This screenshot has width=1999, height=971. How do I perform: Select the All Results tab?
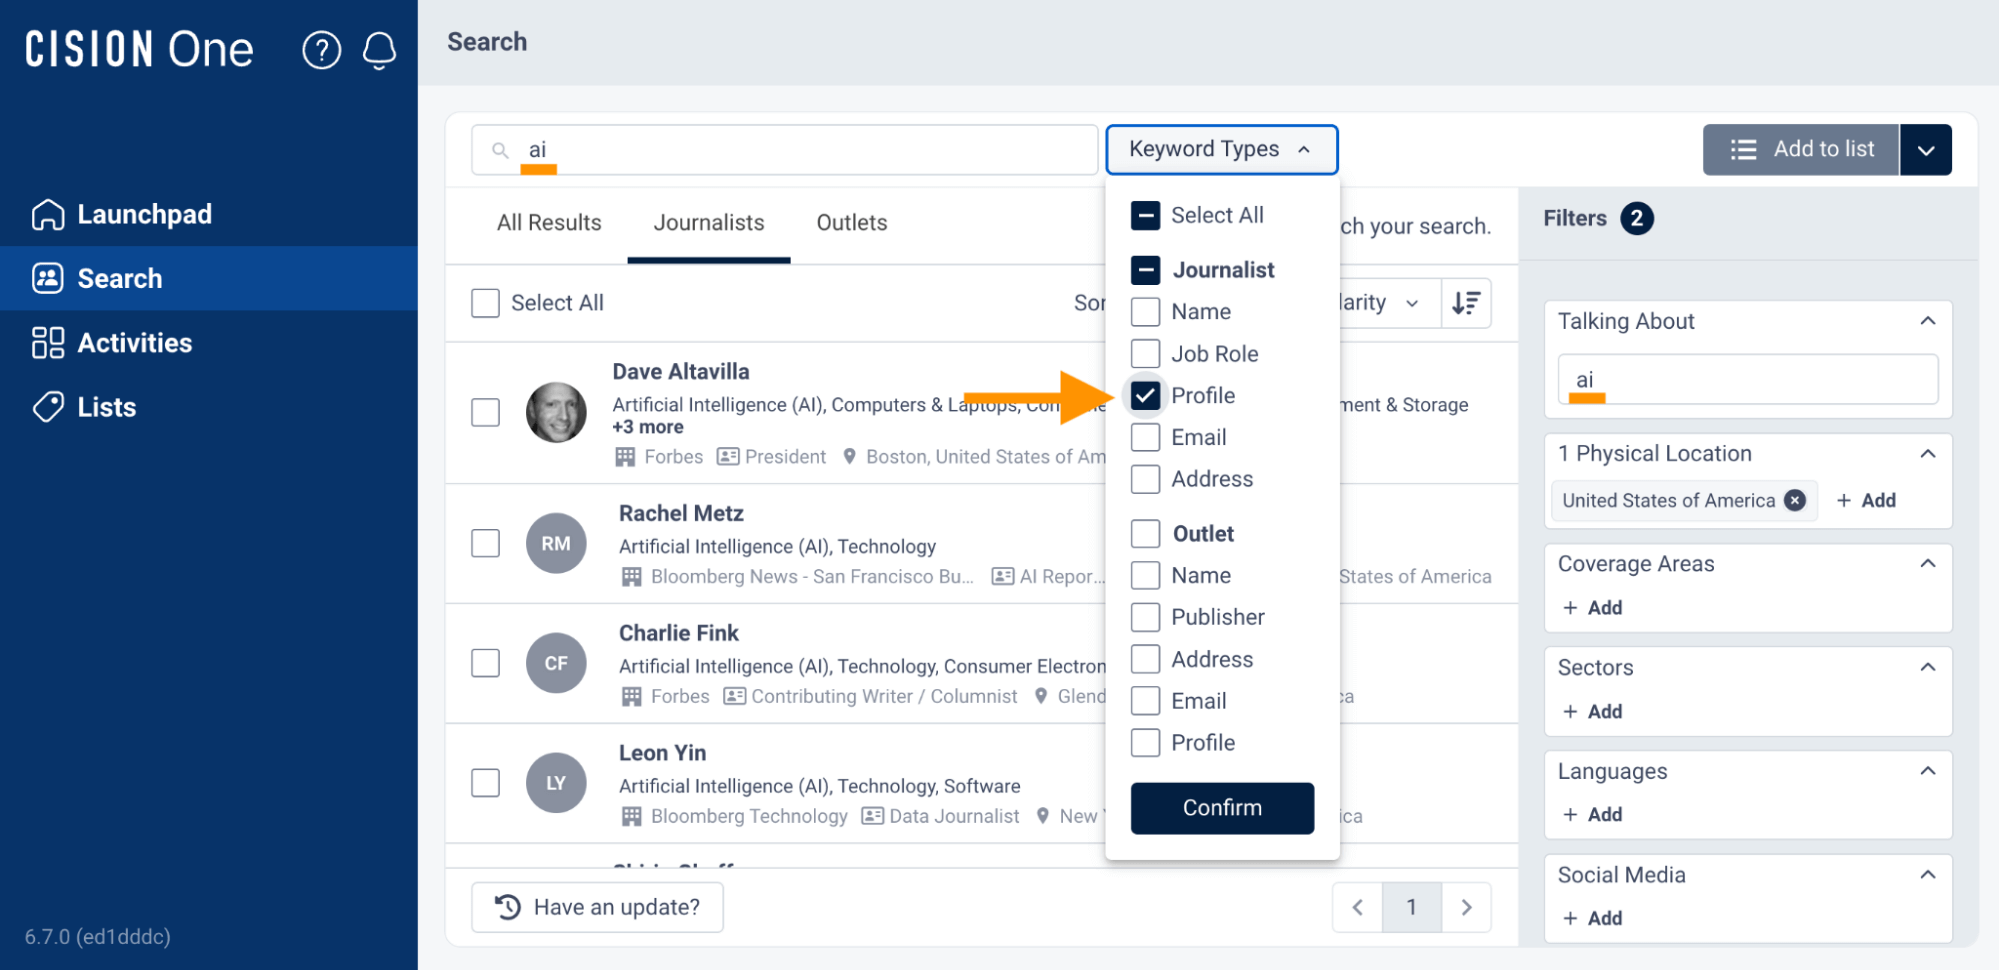click(548, 222)
